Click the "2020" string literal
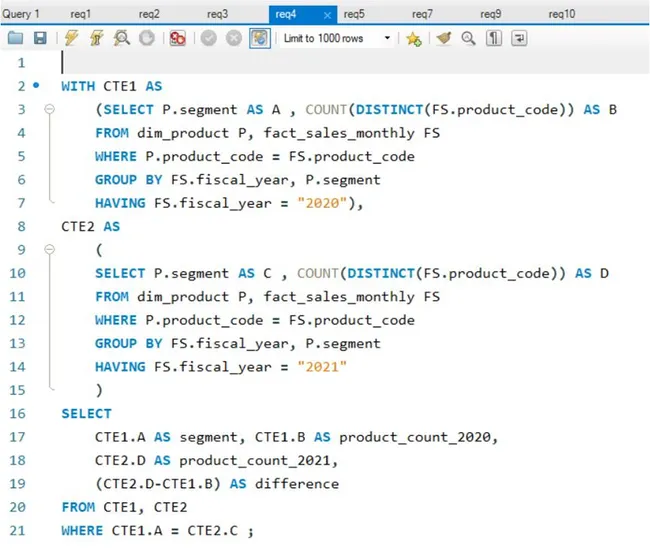650x552 pixels. coord(322,203)
